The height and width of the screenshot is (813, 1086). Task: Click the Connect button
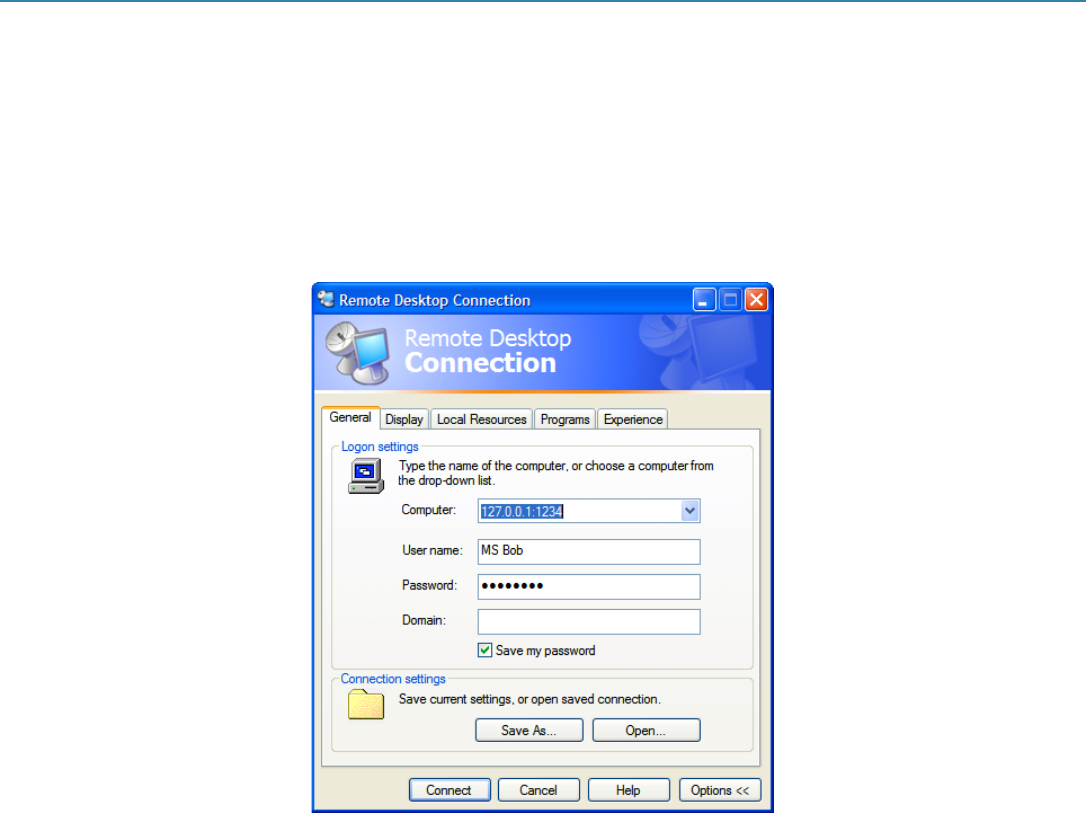click(x=449, y=790)
